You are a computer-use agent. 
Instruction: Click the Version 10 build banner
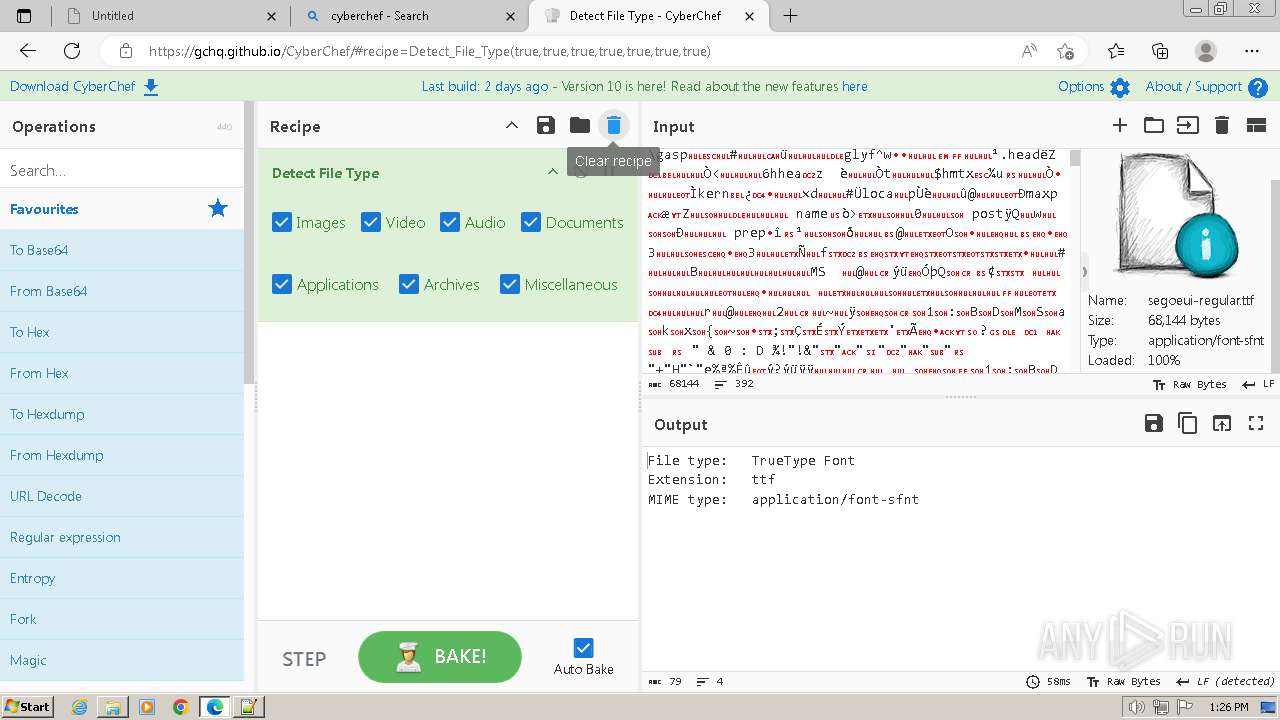tap(644, 87)
